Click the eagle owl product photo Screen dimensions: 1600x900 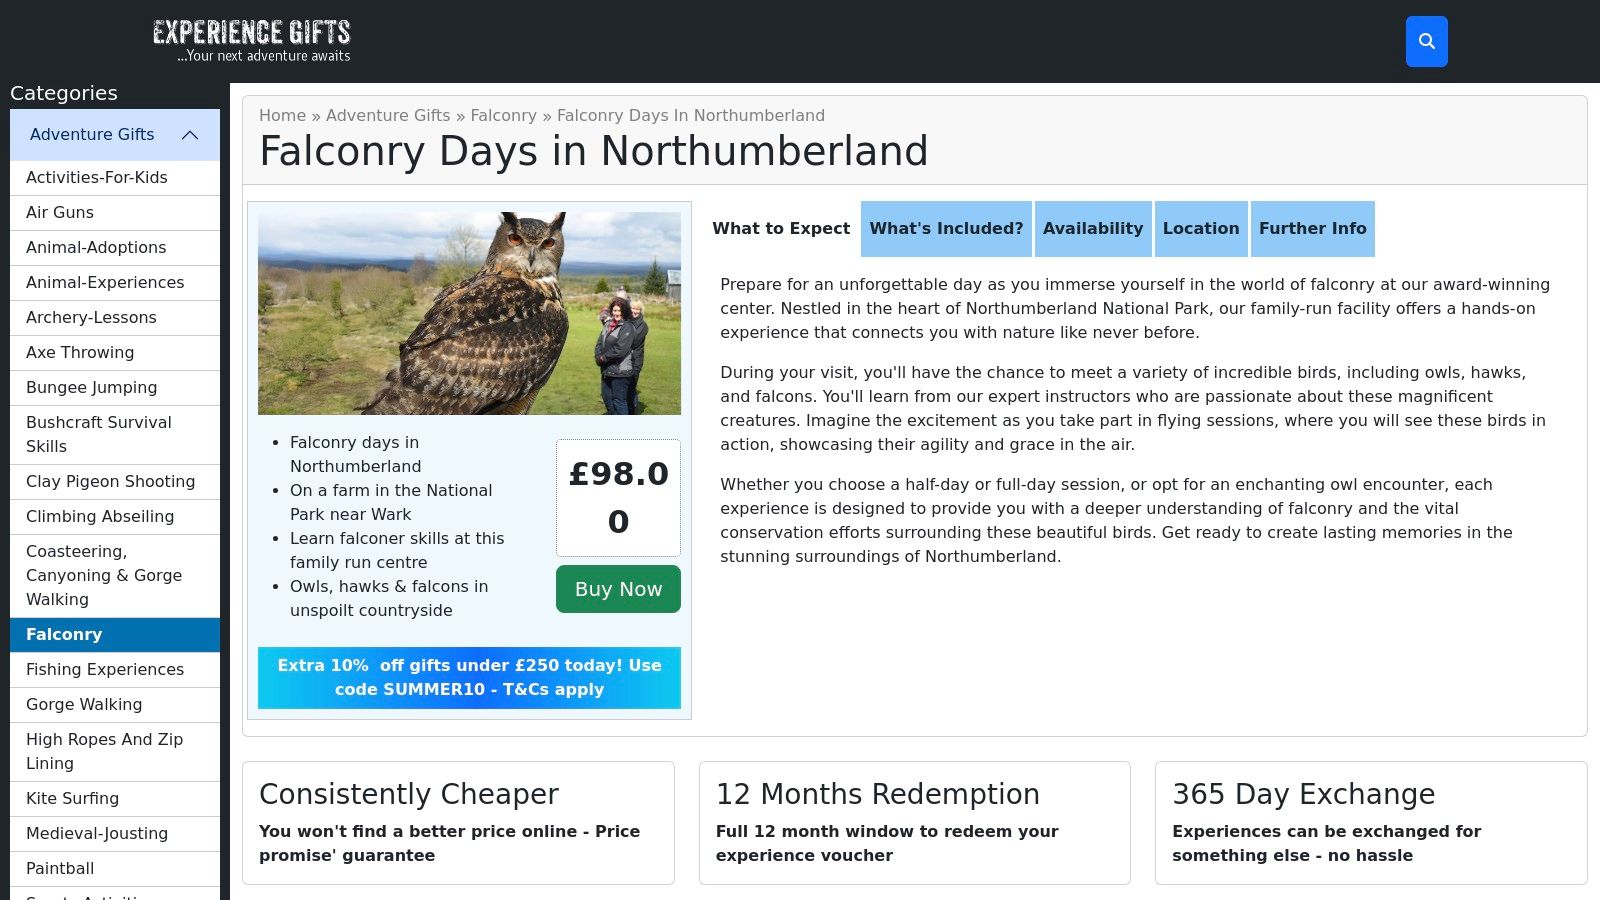tap(469, 313)
